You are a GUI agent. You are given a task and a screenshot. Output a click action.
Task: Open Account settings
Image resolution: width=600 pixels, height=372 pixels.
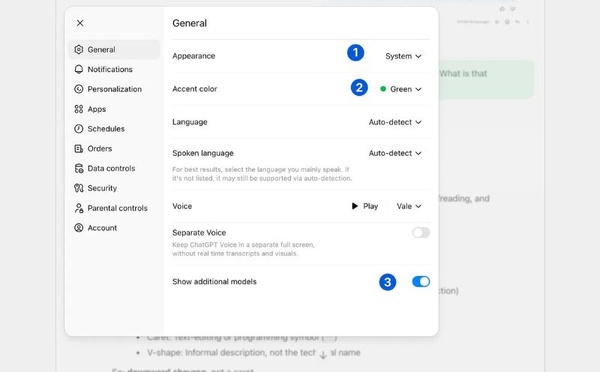[x=114, y=228]
